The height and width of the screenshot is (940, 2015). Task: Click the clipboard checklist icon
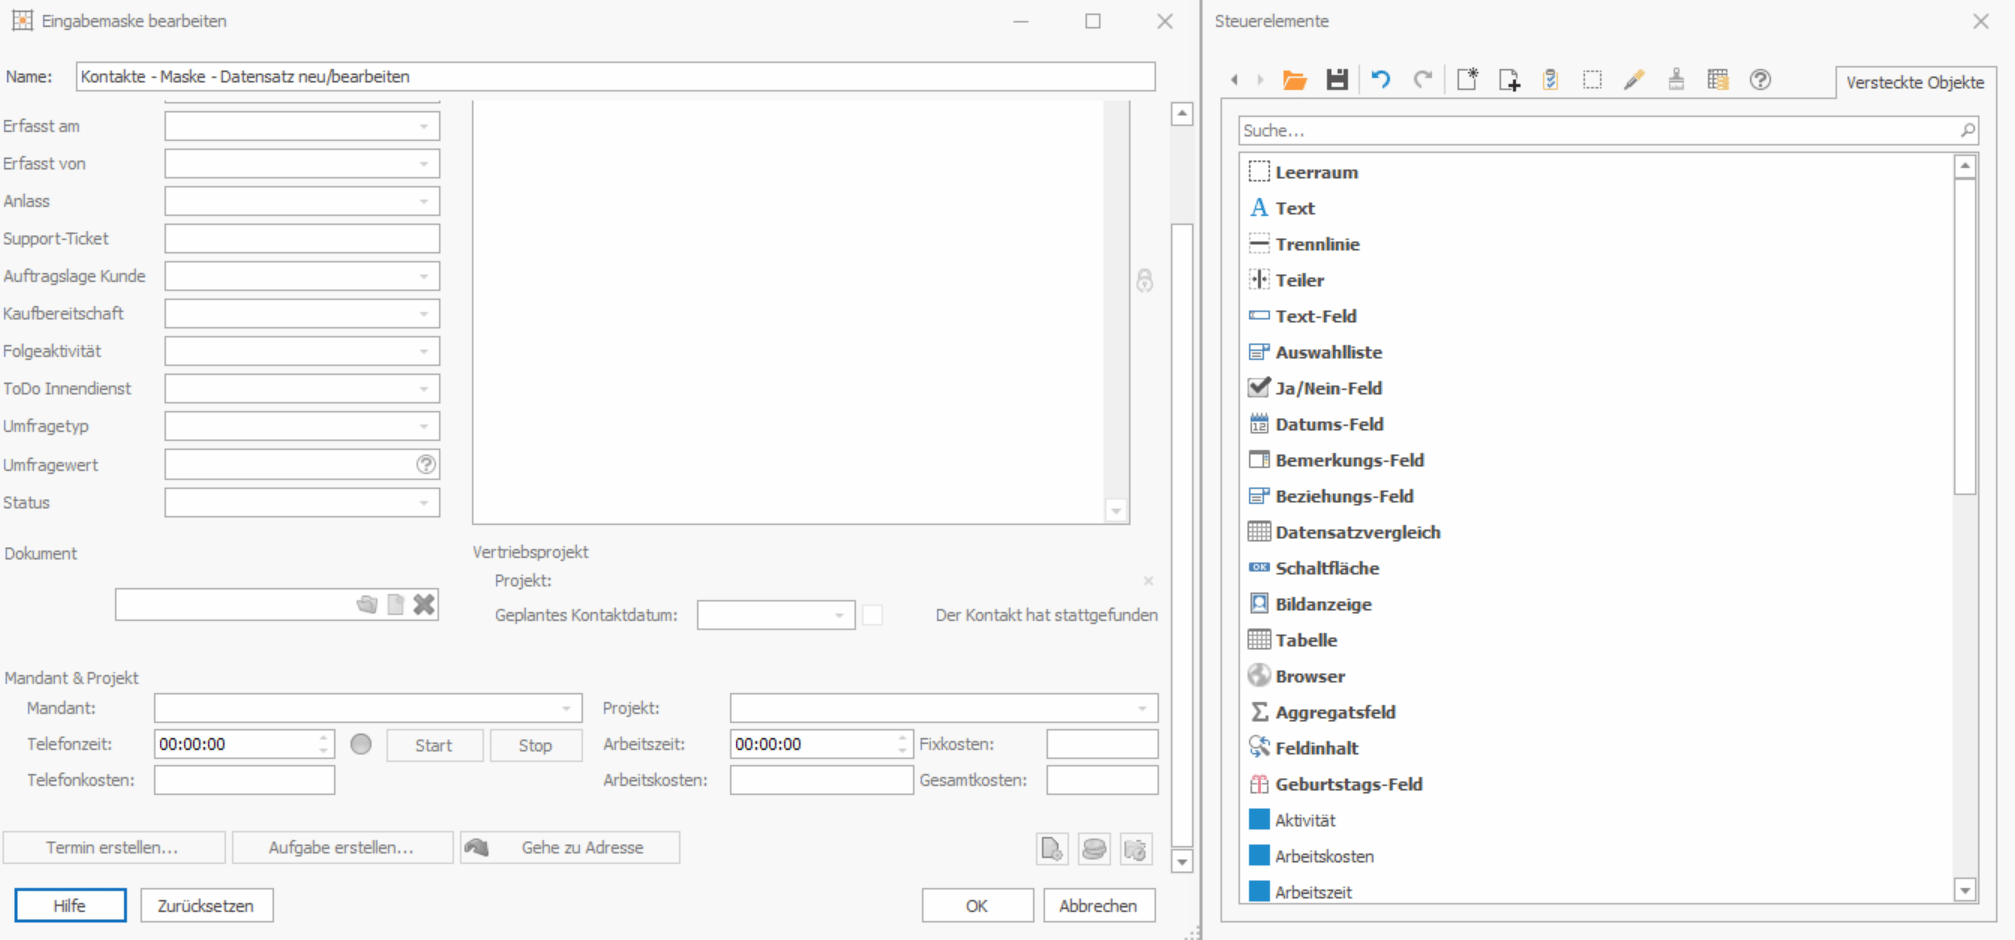point(1551,80)
